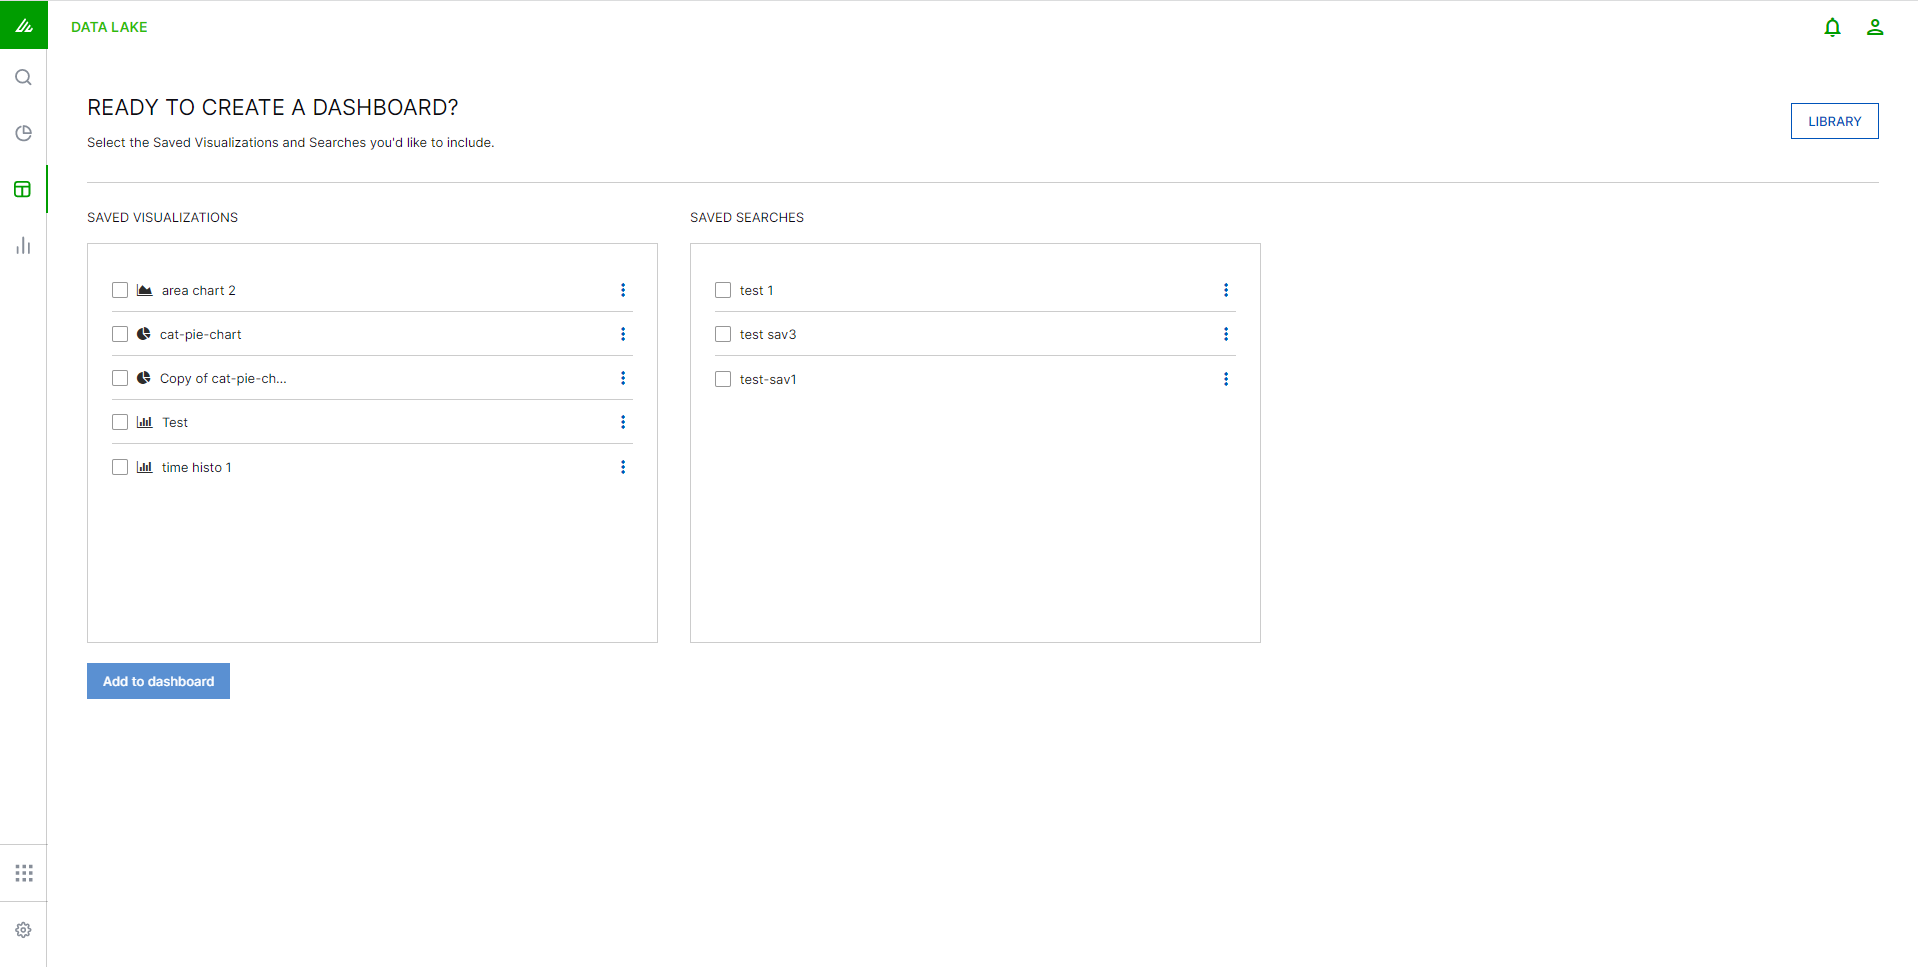Screen dimensions: 1918x967
Task: Check the cat-pie-chart checkbox
Action: pos(120,334)
